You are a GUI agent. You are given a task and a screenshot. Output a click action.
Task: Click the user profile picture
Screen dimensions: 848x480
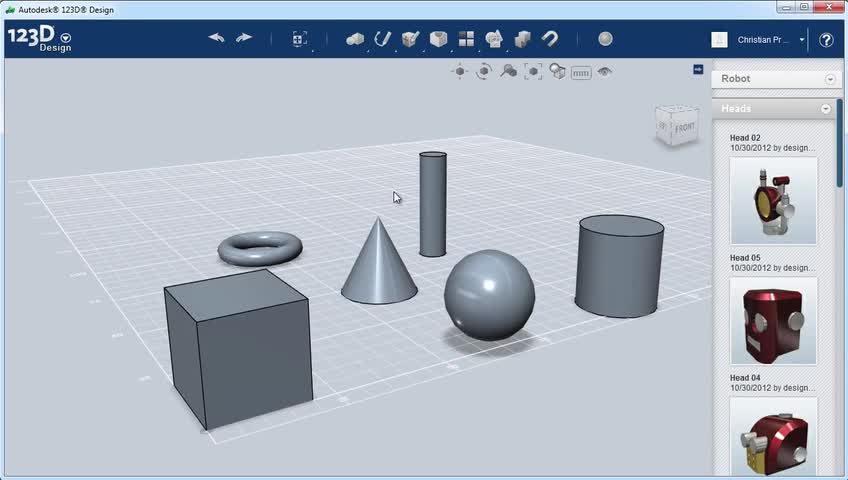719,40
